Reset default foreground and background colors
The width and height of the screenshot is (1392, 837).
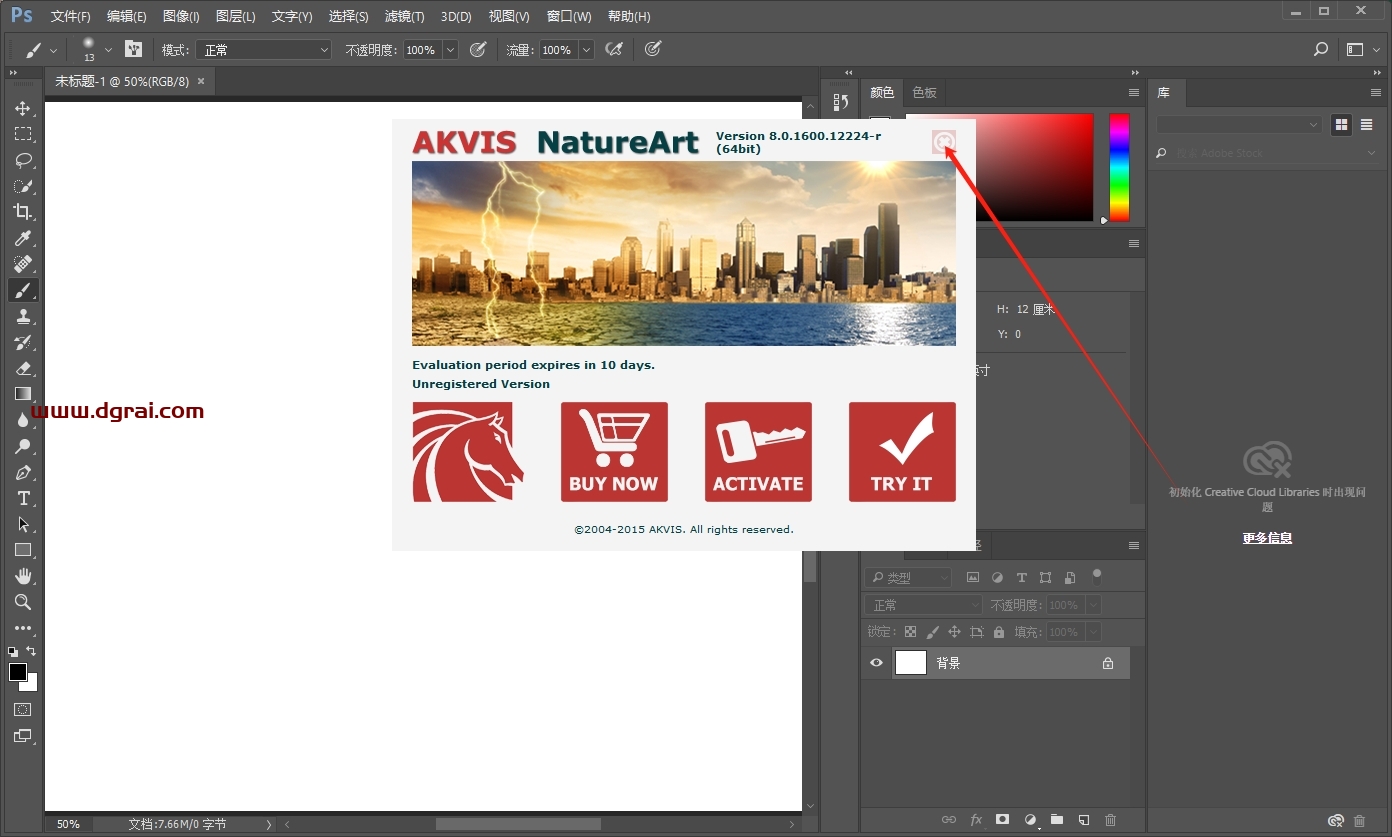13,651
